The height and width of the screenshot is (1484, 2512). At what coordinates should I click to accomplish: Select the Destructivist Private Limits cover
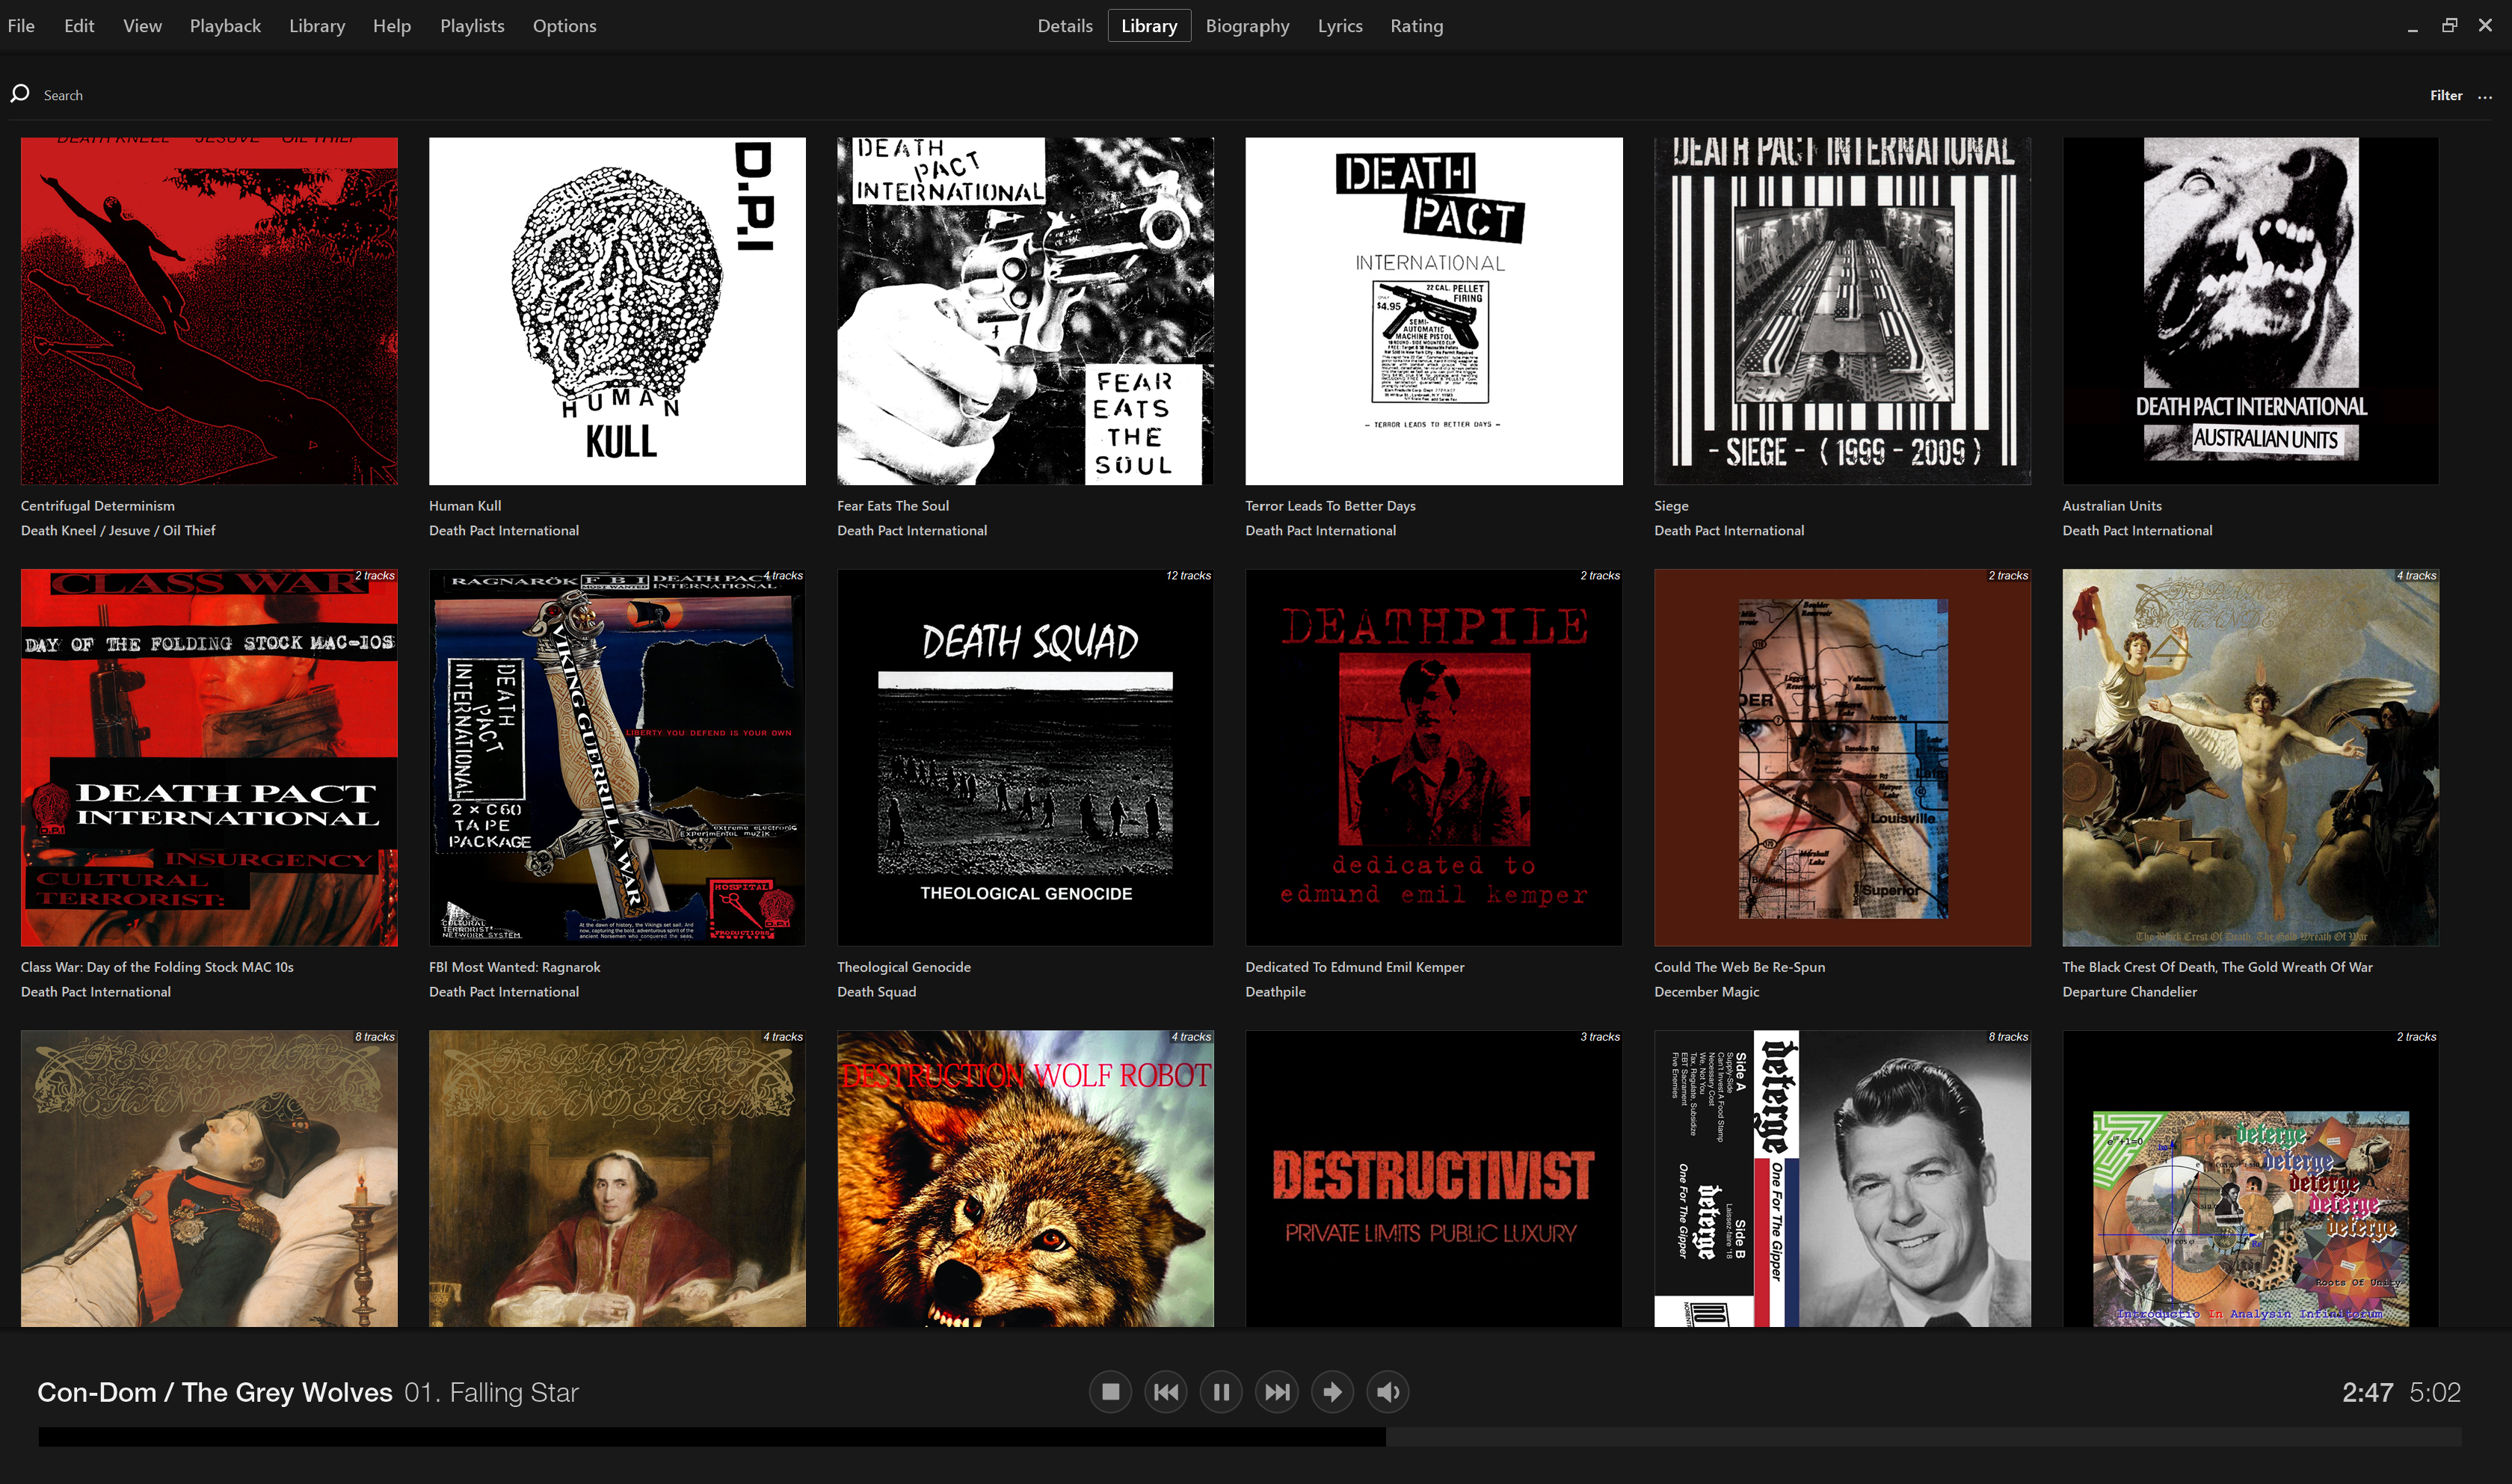point(1434,1178)
